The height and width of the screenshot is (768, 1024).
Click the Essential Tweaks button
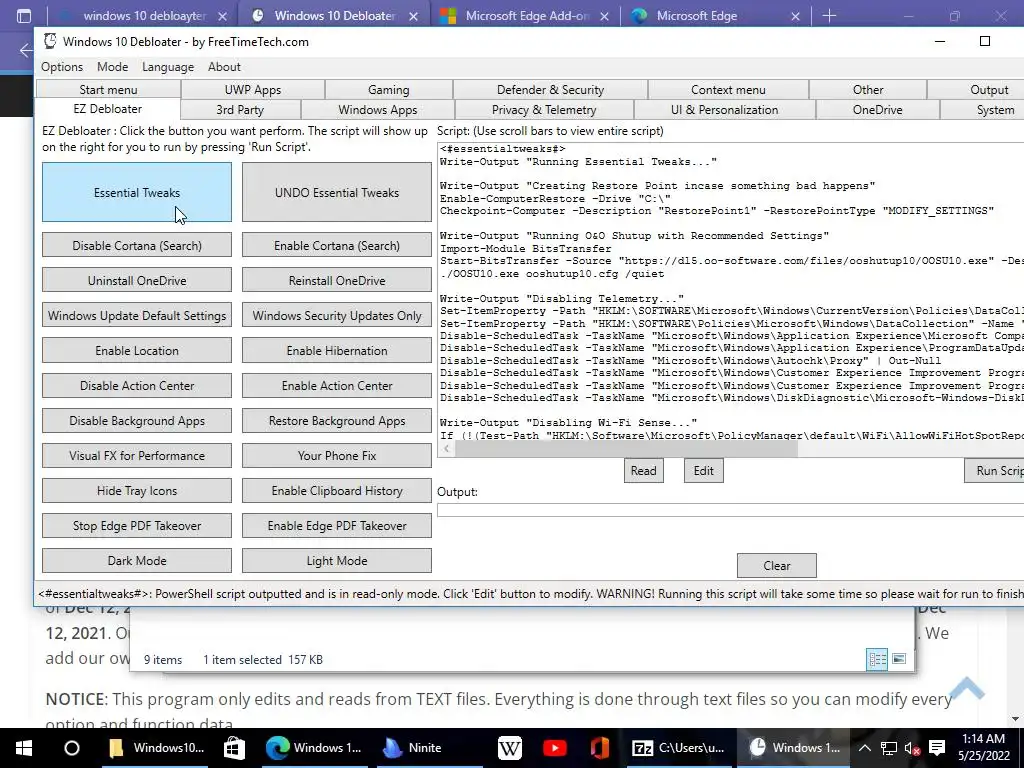tap(136, 192)
